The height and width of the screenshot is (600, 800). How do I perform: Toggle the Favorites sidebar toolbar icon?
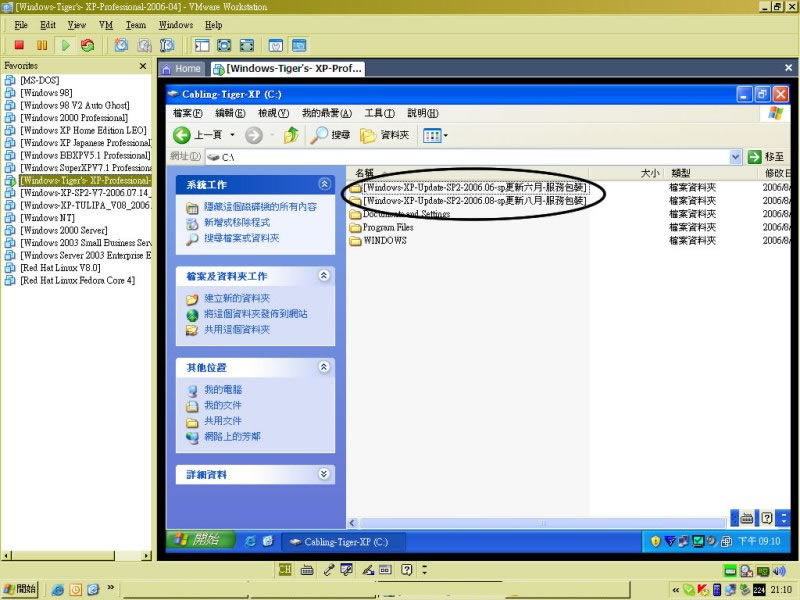point(202,45)
